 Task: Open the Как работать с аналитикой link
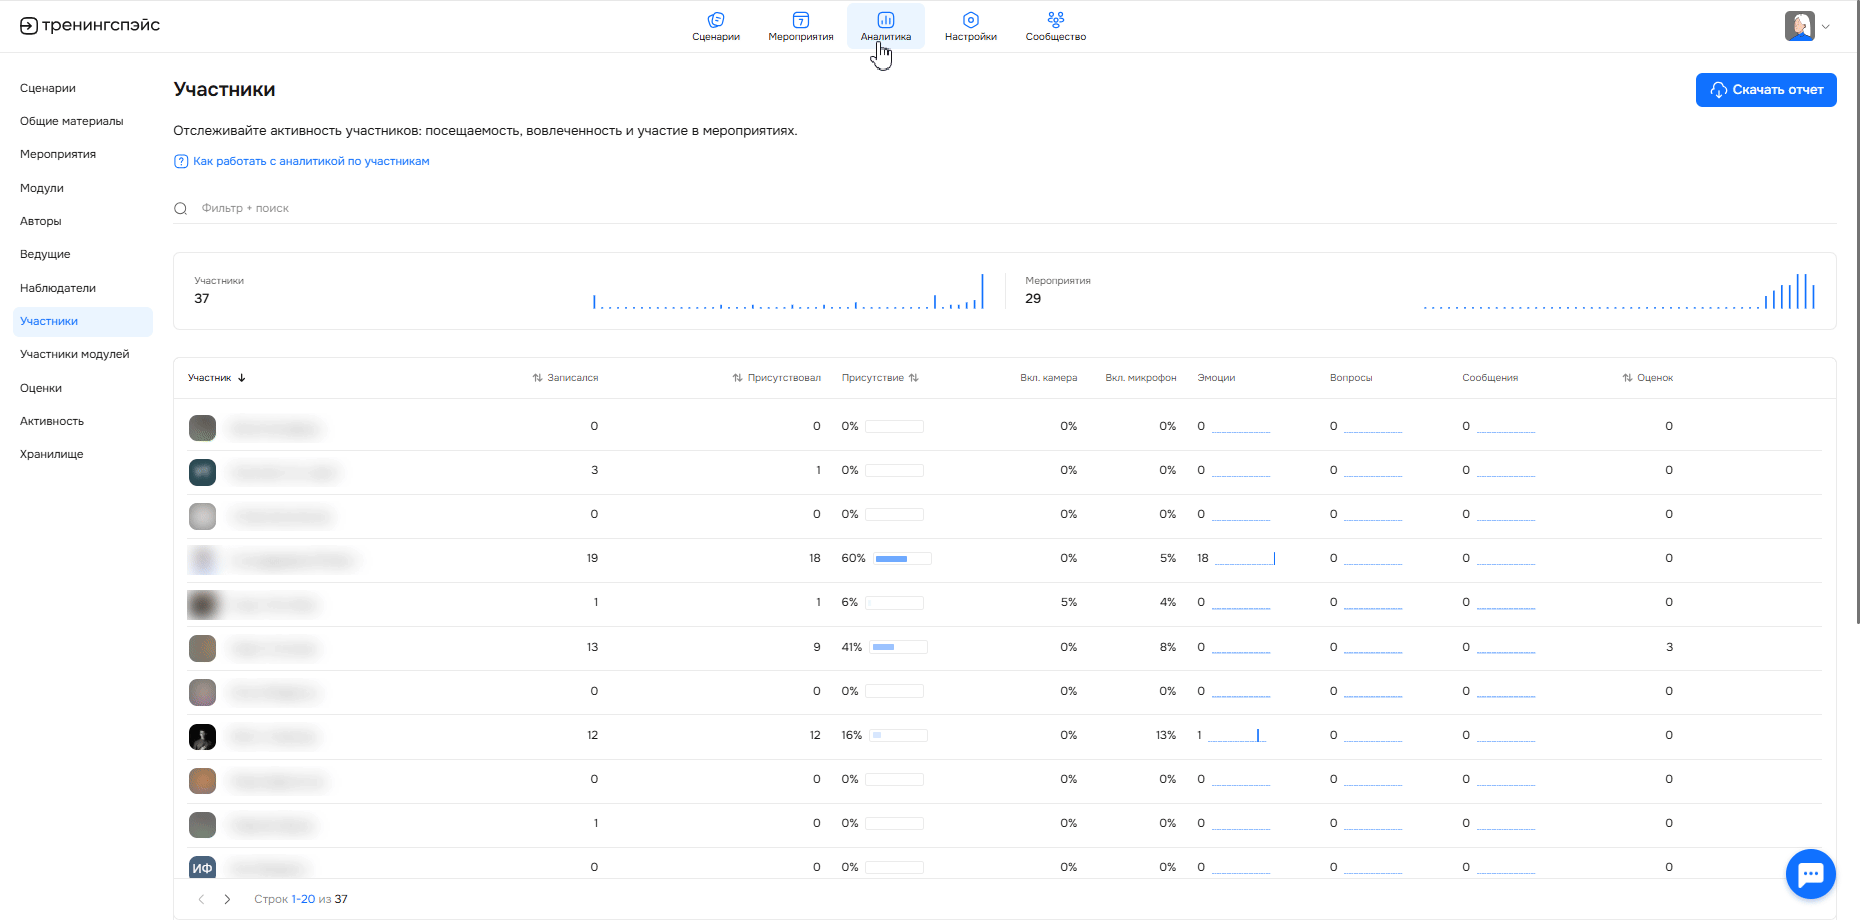(310, 161)
